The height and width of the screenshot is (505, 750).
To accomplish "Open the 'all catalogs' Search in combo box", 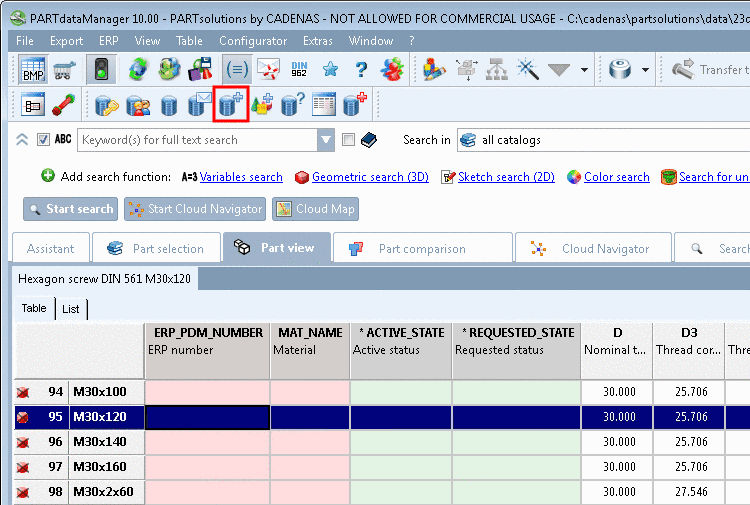I will click(604, 140).
